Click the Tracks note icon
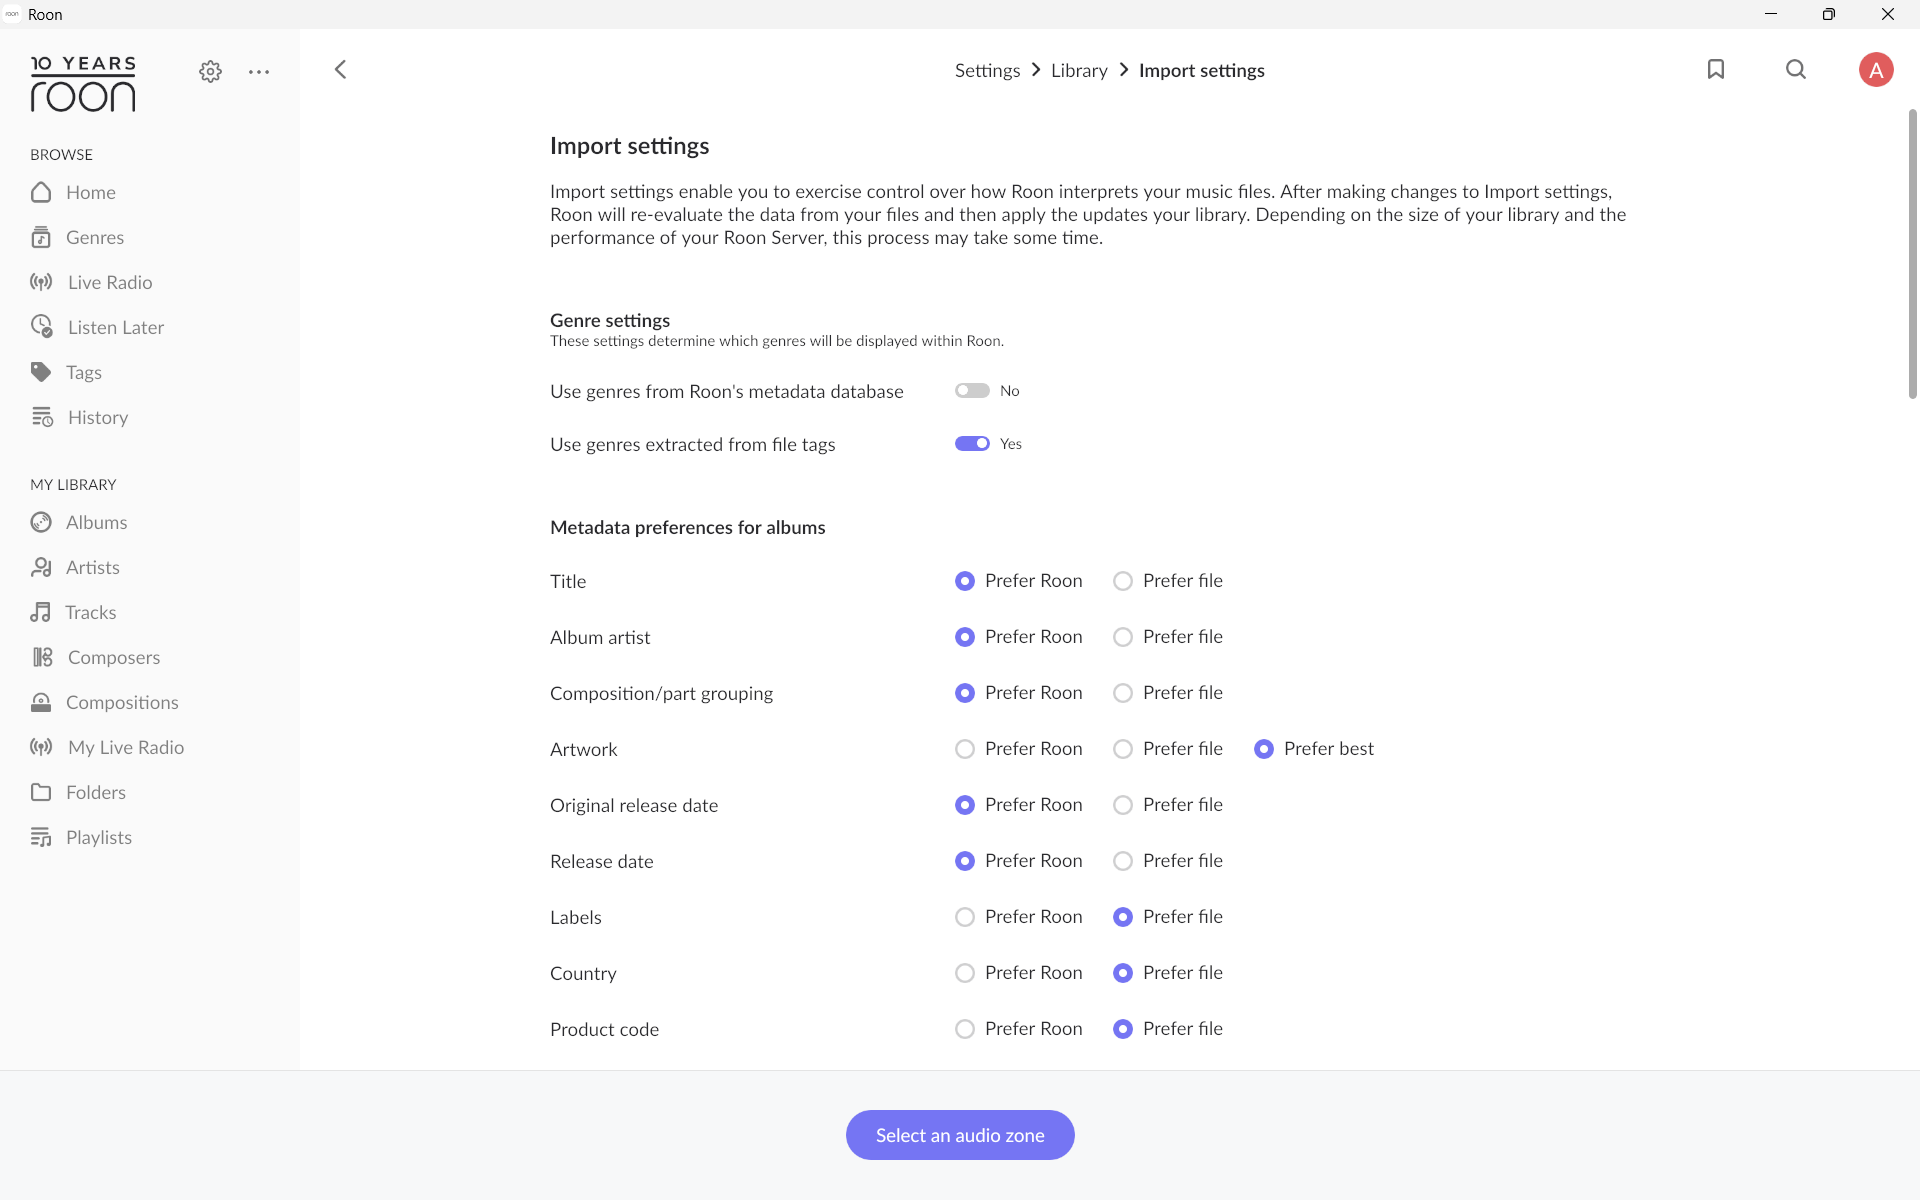Screen dimensions: 1920x1200 coord(40,612)
